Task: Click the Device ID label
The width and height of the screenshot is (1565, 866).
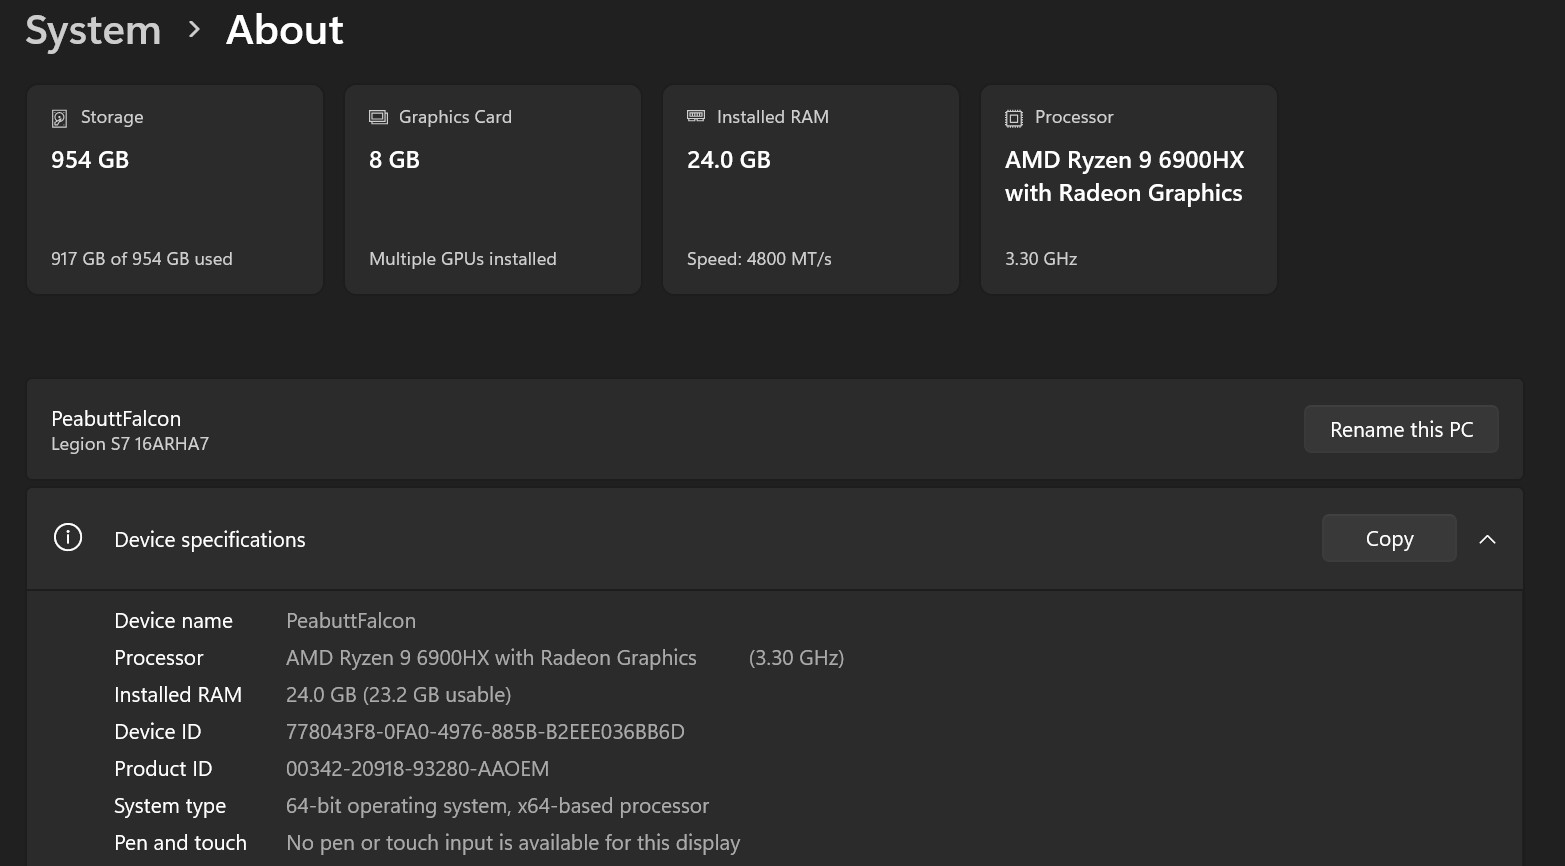Action: pyautogui.click(x=158, y=732)
